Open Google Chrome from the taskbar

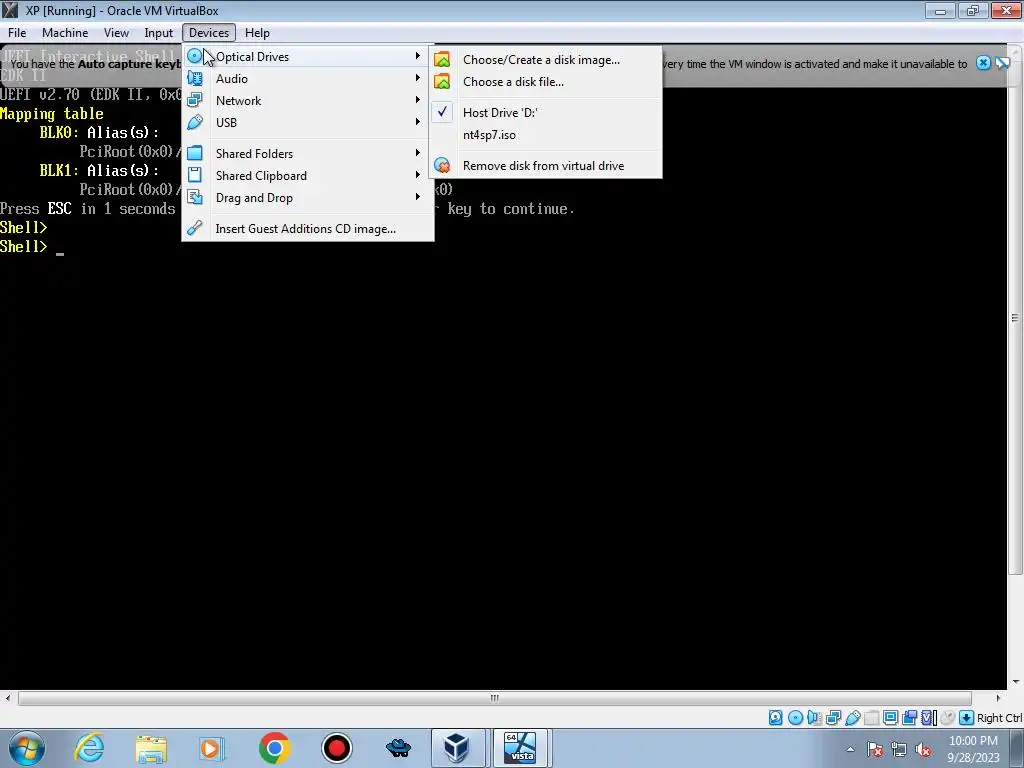(274, 748)
